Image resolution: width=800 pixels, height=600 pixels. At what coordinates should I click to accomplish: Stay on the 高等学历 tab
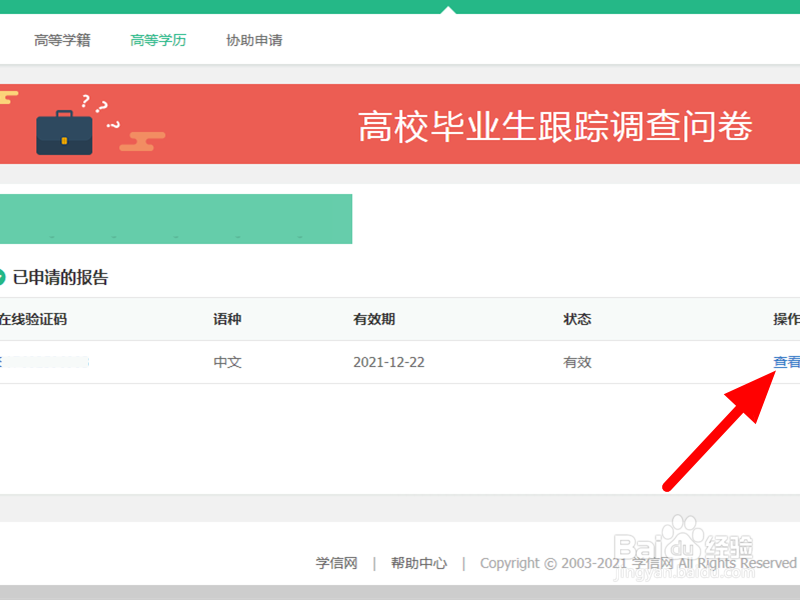coord(157,40)
